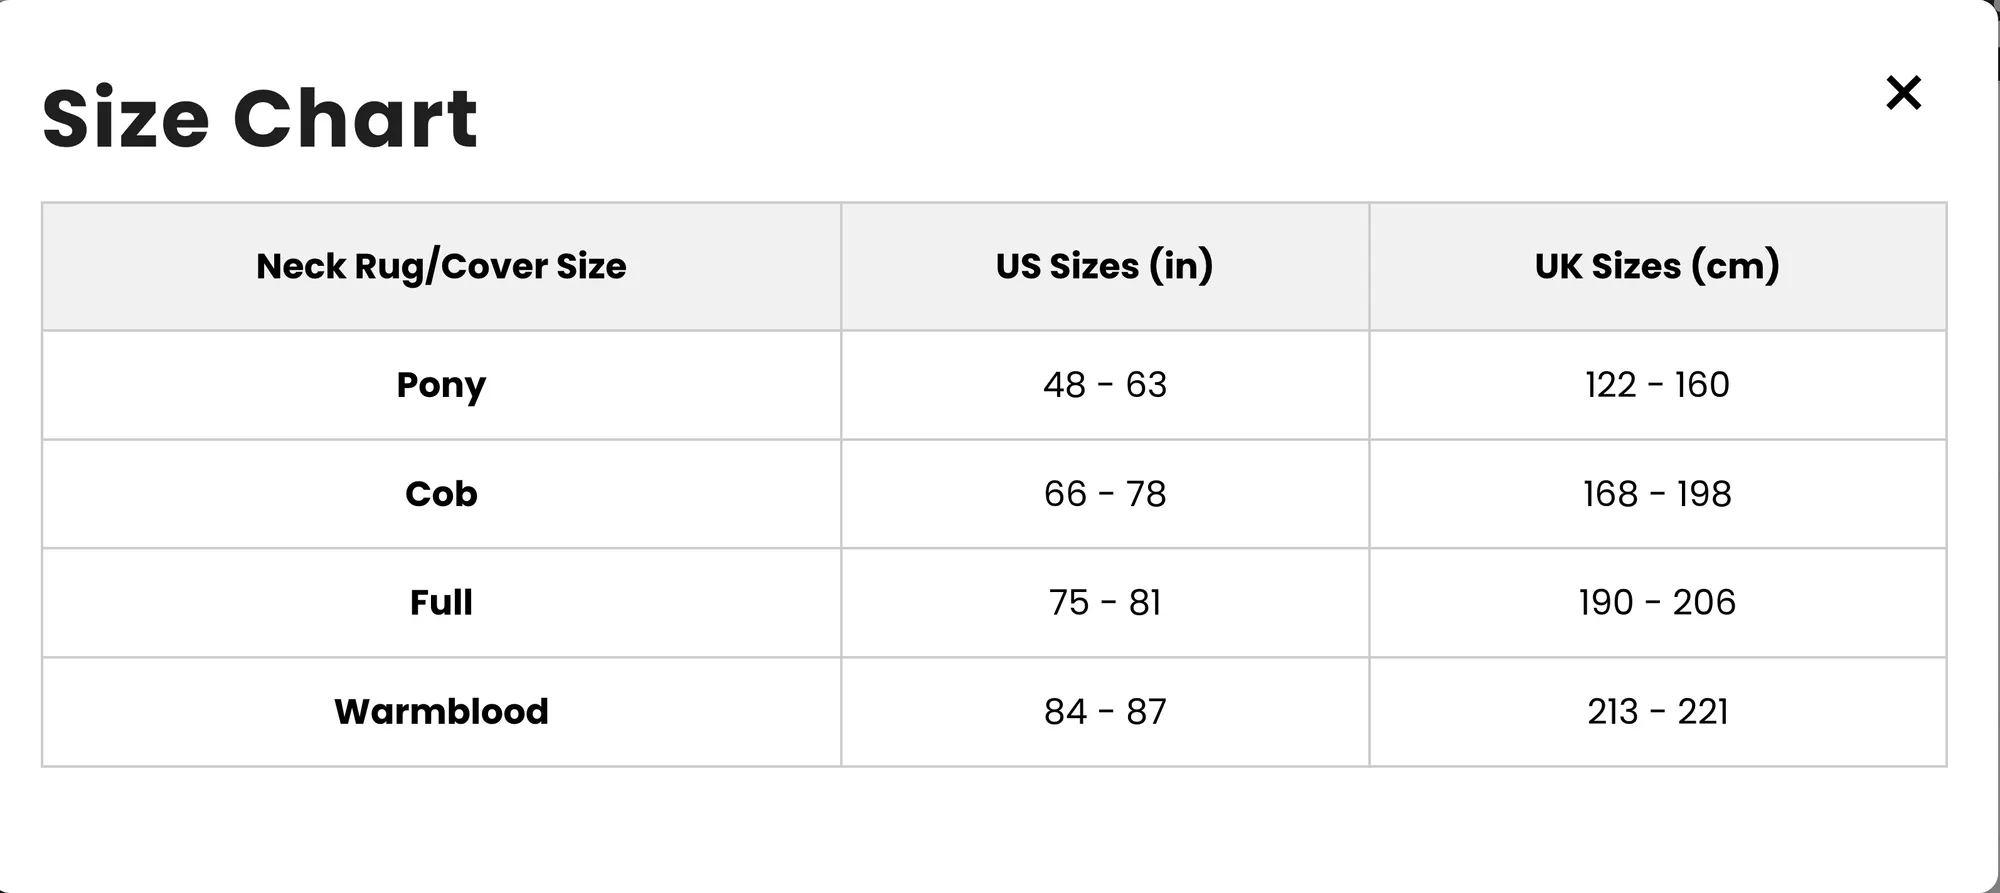This screenshot has height=893, width=2000.
Task: Click the Cob size row label
Action: [x=441, y=494]
